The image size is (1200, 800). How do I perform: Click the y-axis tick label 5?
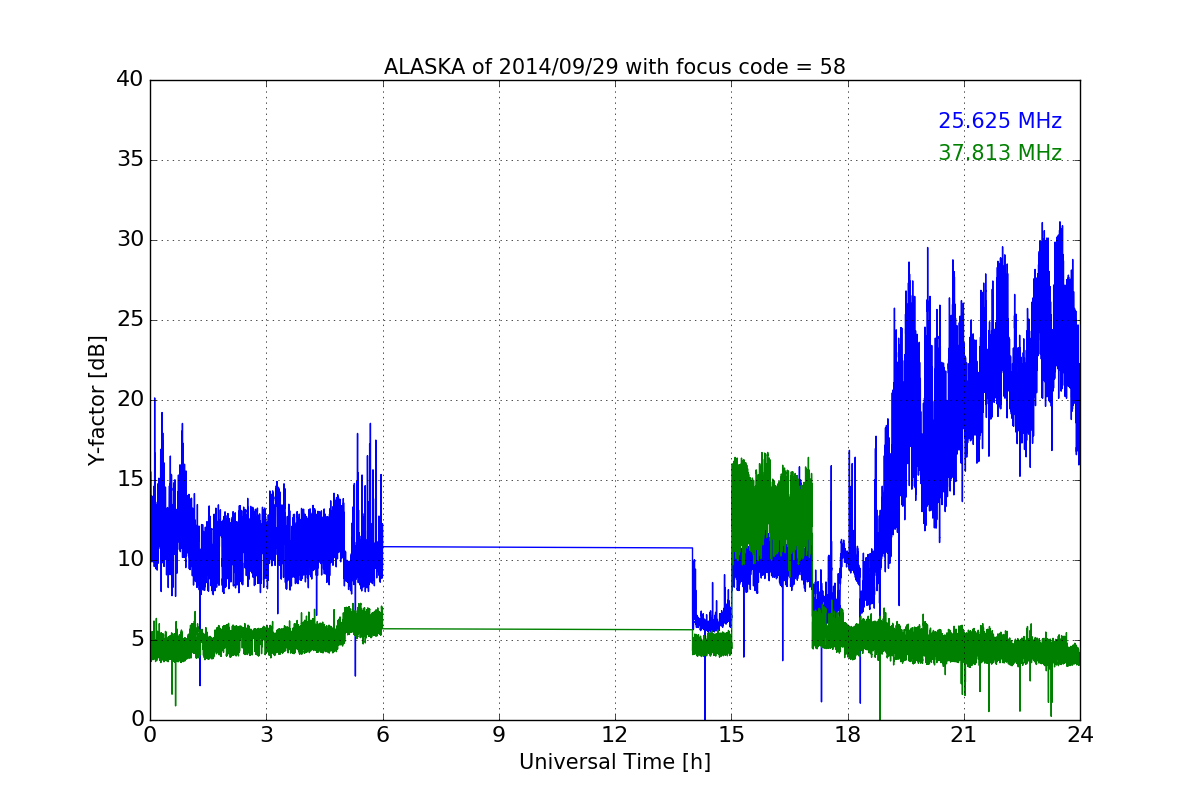click(137, 640)
